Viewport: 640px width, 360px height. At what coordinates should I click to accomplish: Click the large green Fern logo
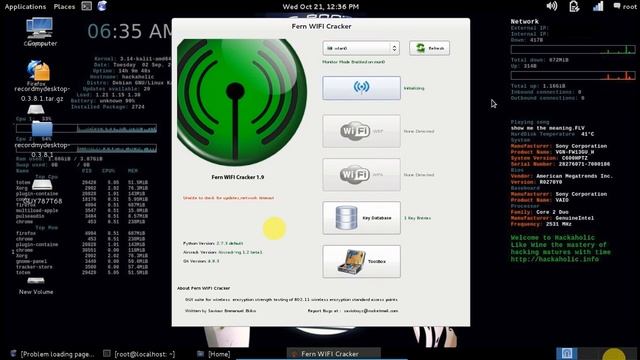242,102
